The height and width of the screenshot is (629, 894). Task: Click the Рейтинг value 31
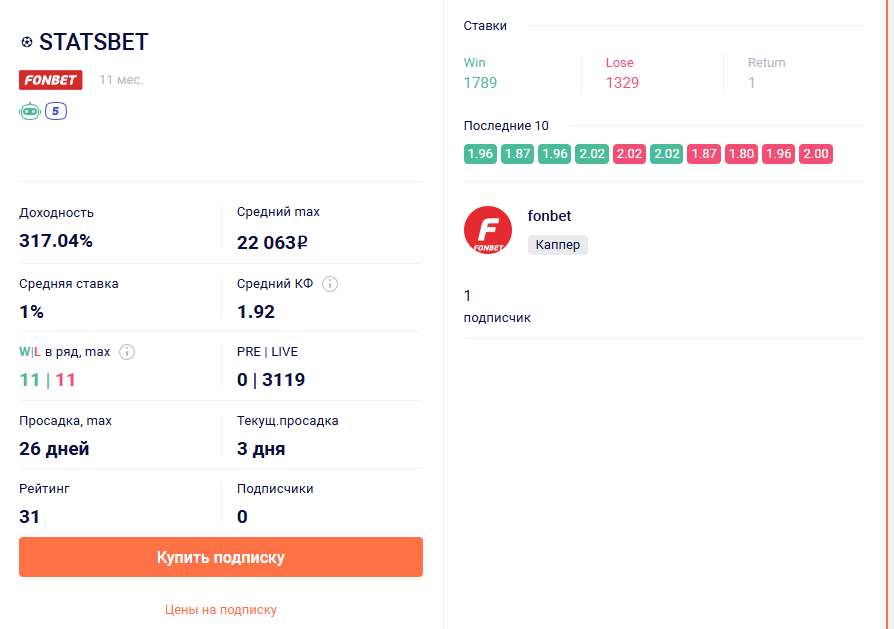click(x=29, y=517)
